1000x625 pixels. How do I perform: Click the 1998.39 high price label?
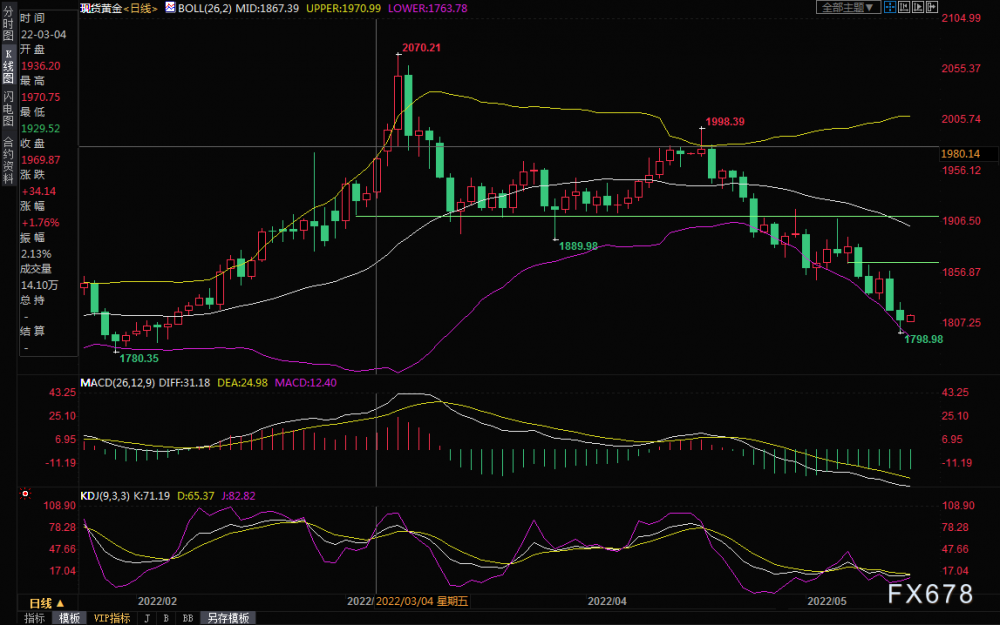point(725,121)
